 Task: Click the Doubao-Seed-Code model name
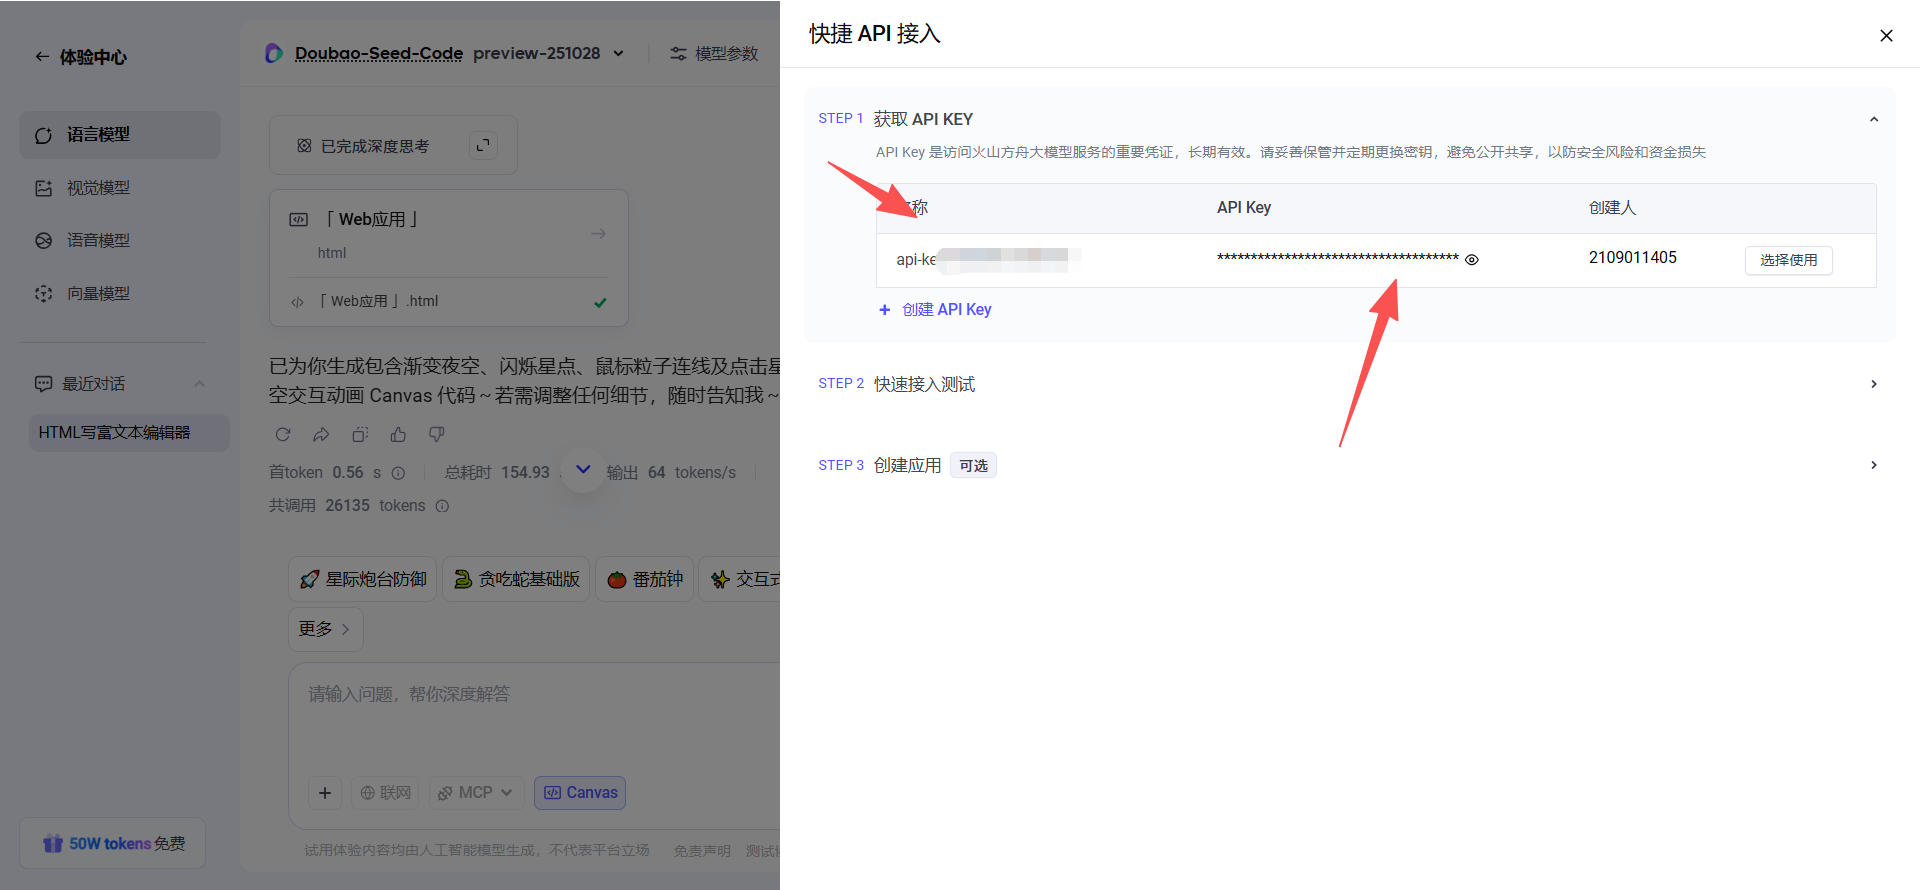pyautogui.click(x=378, y=53)
